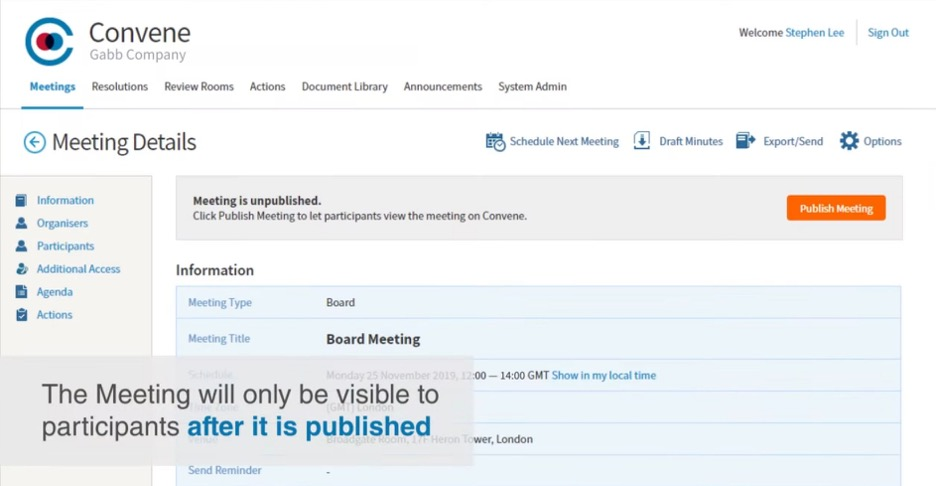This screenshot has width=936, height=486.
Task: Open the Actions tab in top navigation
Action: pyautogui.click(x=267, y=87)
